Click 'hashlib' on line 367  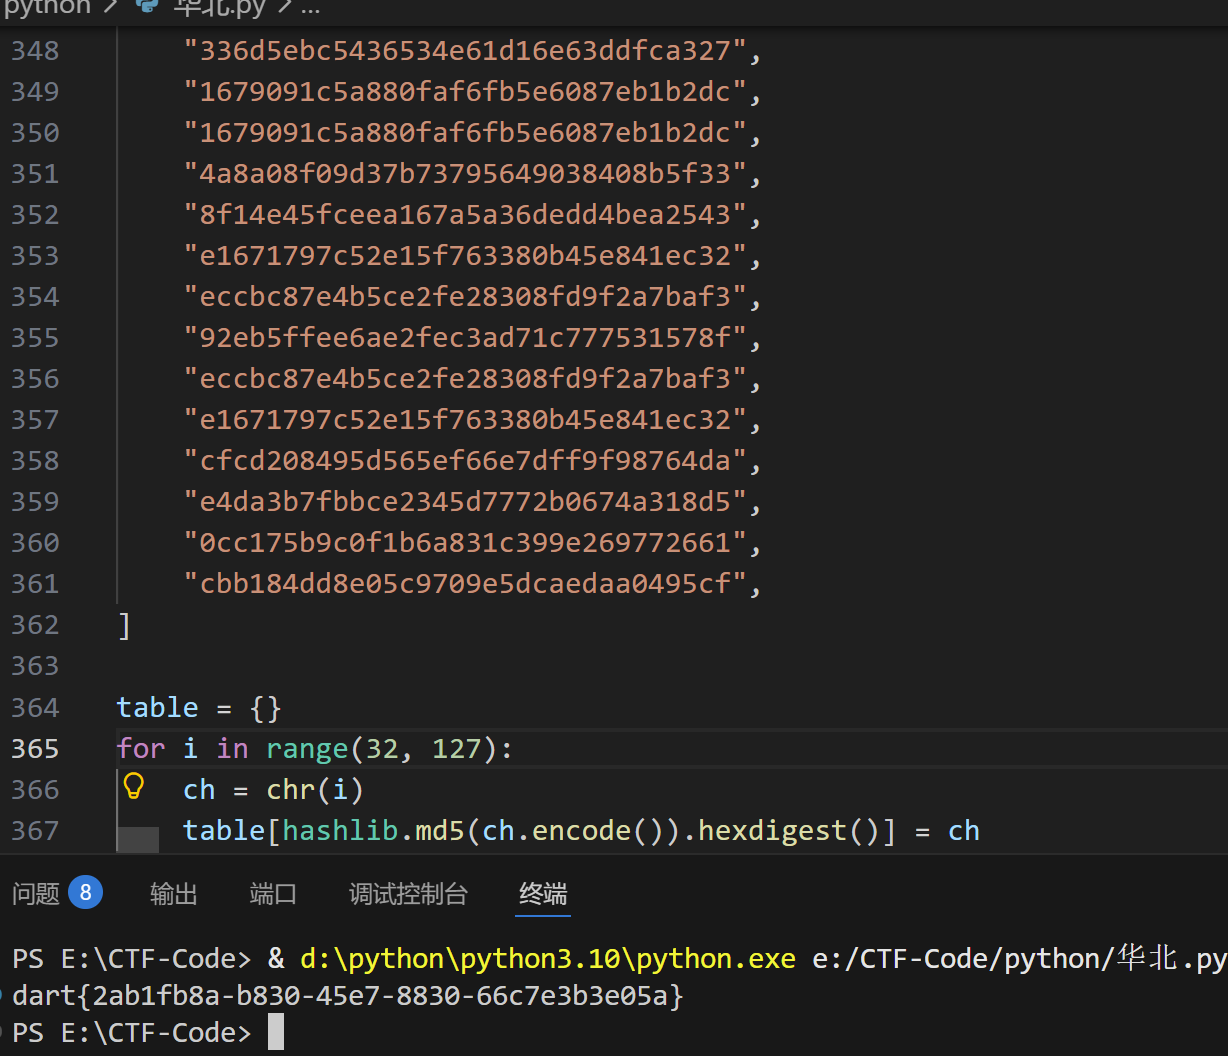(340, 830)
